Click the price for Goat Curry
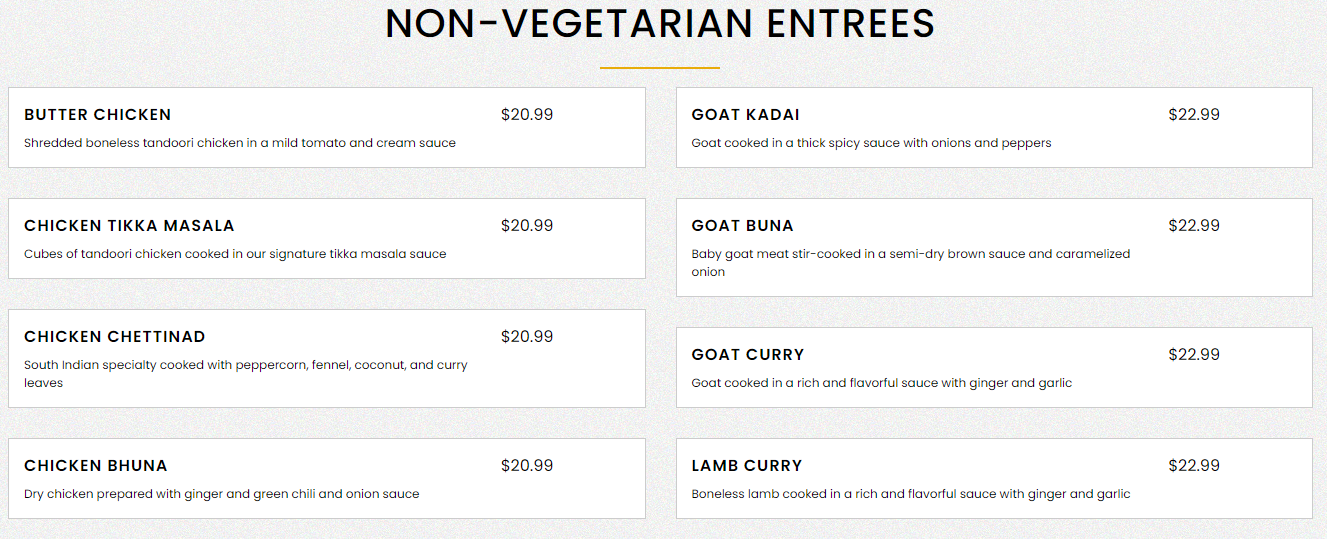 point(1194,355)
